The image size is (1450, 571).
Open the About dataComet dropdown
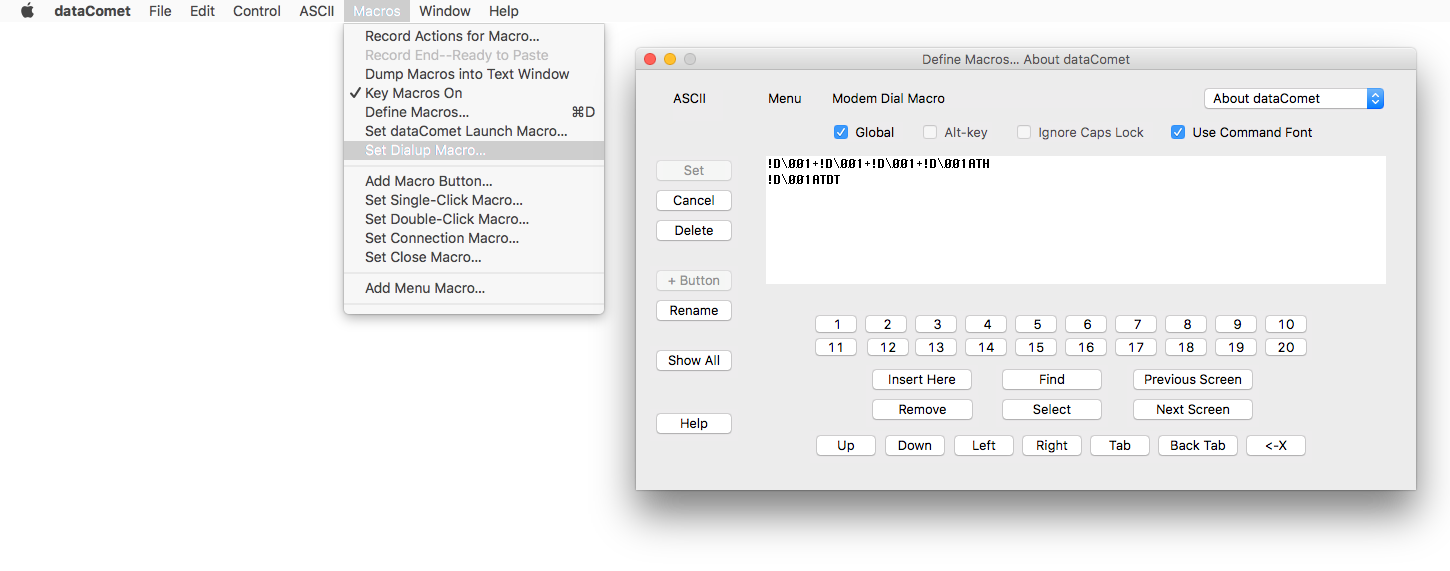click(x=1294, y=98)
